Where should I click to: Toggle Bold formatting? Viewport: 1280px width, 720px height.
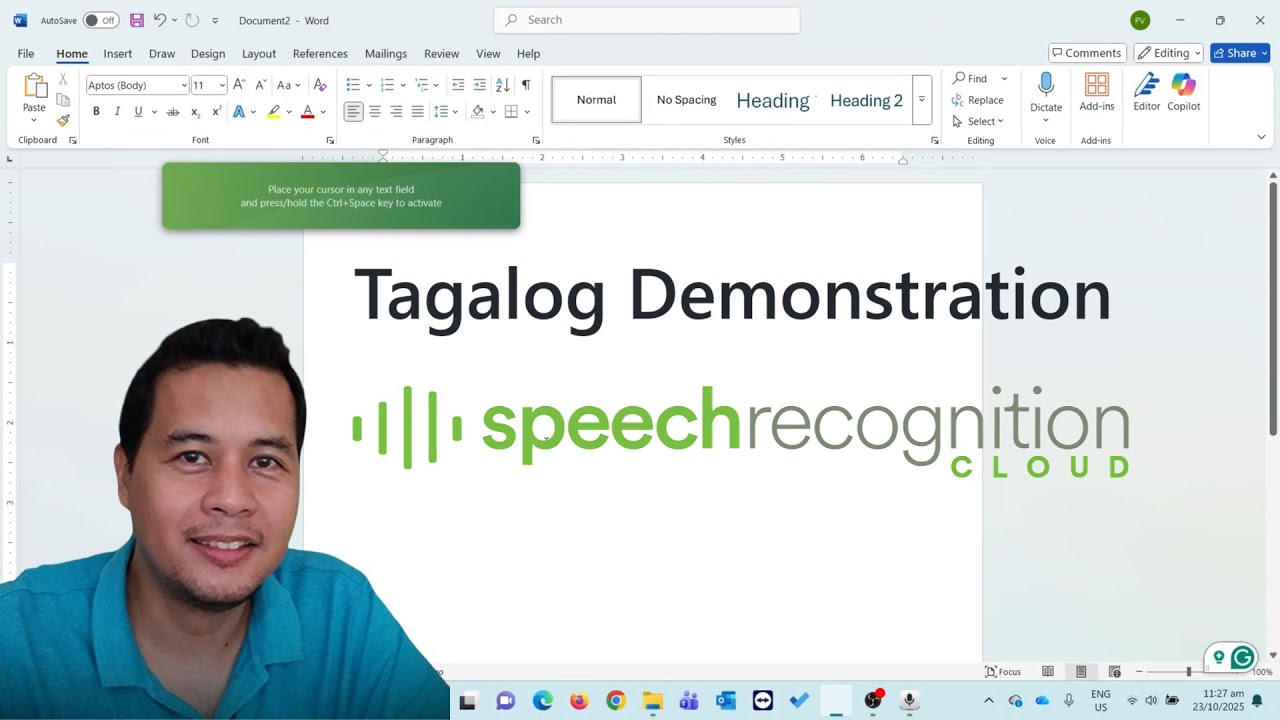[96, 112]
